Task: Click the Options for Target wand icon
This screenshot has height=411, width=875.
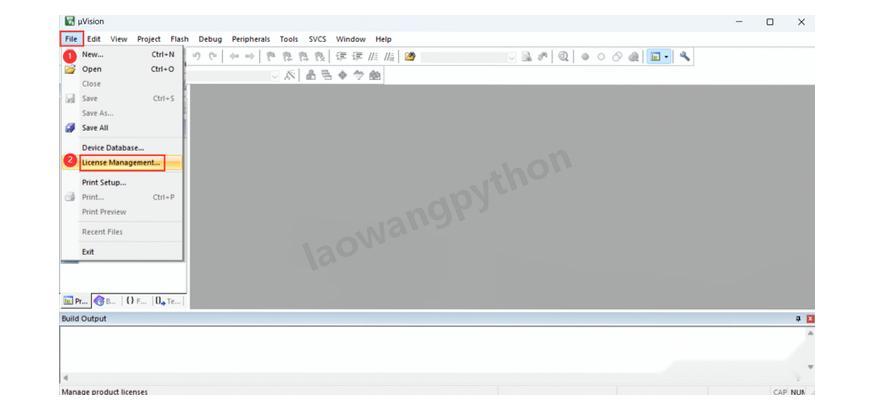Action: coord(289,75)
